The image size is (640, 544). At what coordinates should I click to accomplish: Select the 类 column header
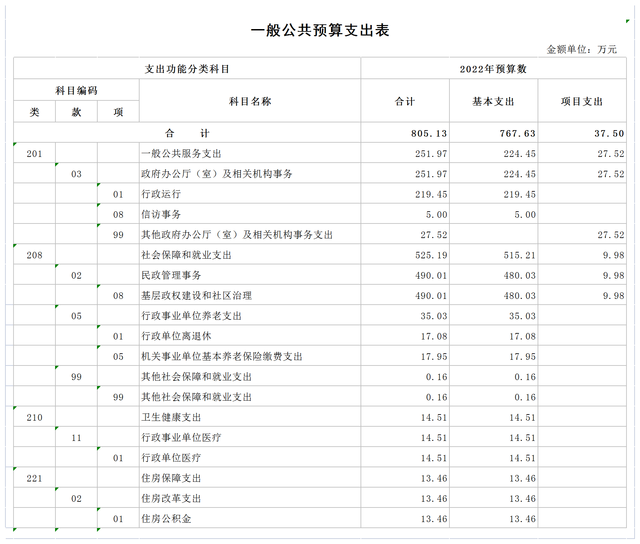(34, 112)
